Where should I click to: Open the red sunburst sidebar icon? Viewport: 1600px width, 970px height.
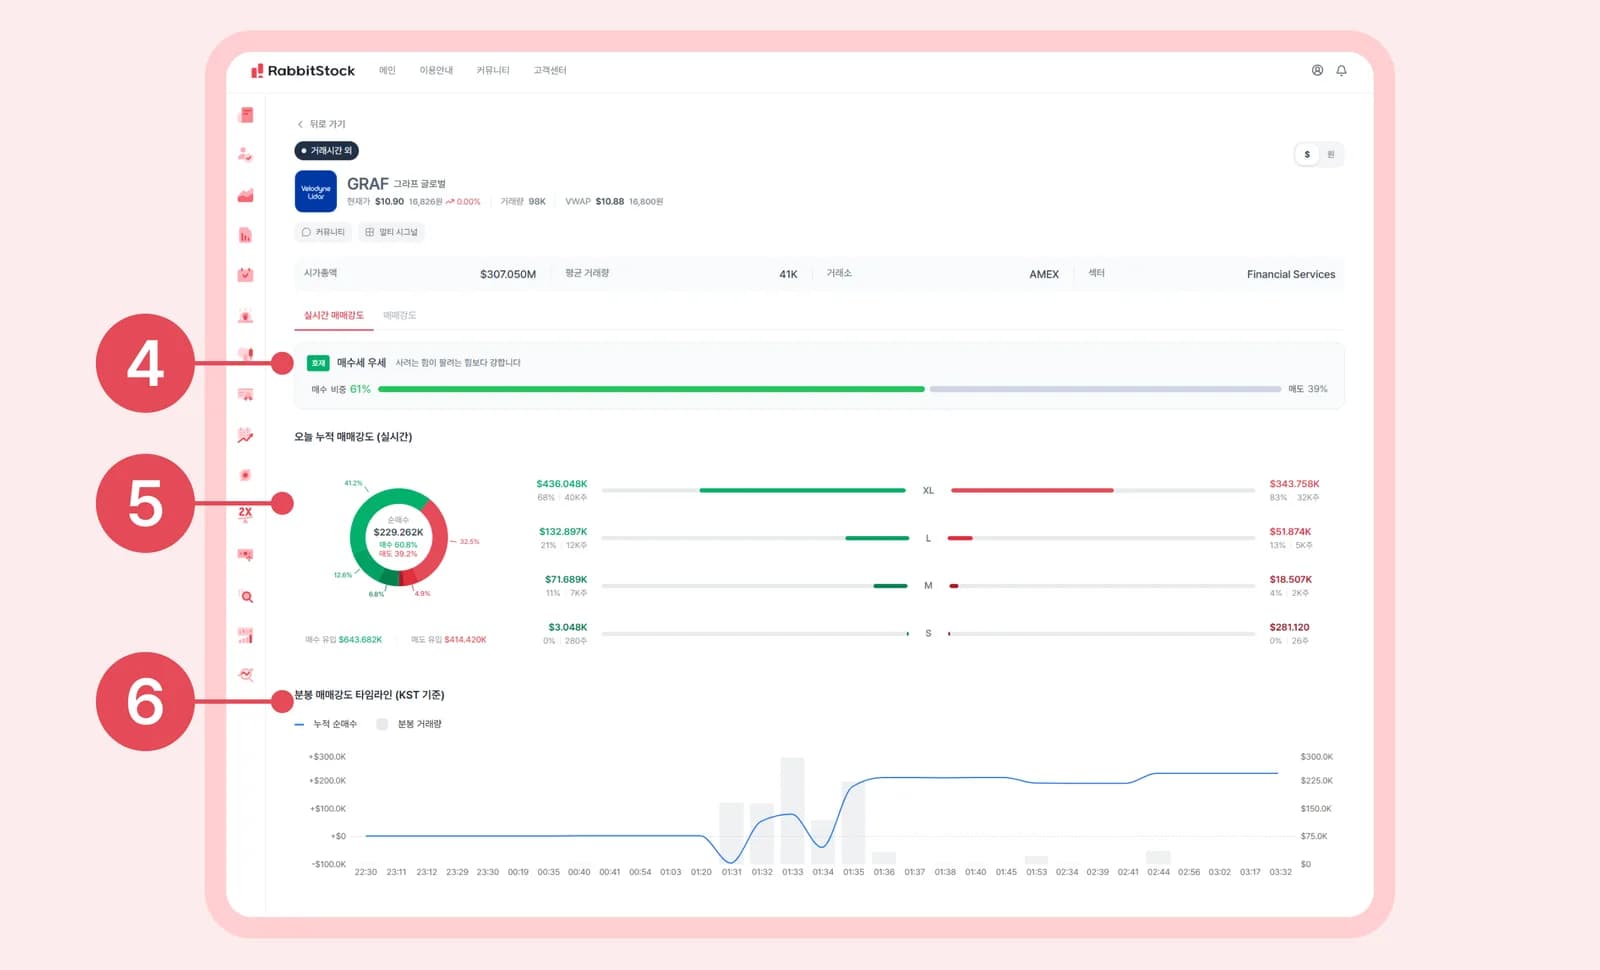point(246,475)
